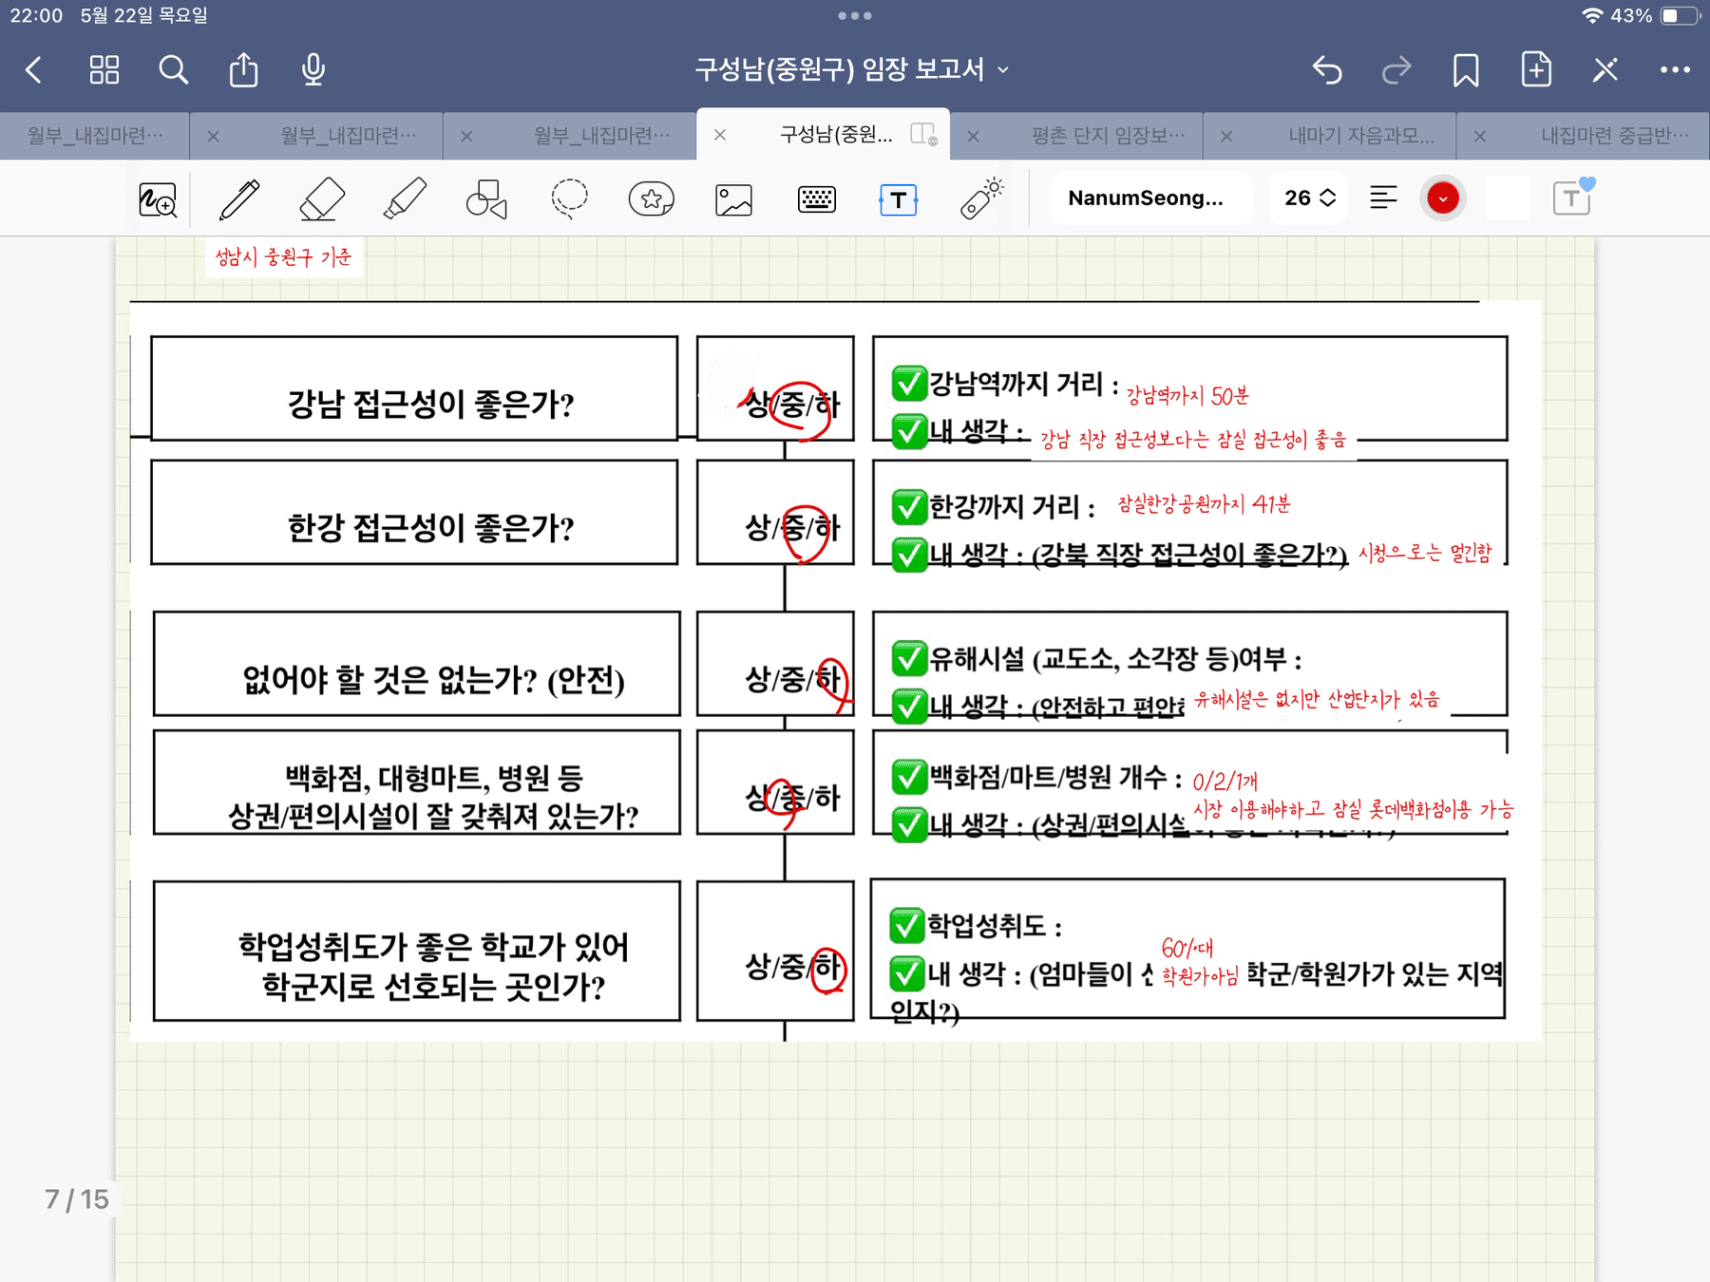
Task: Close the tab with the X left of 내마기 tab
Action: tap(1226, 135)
